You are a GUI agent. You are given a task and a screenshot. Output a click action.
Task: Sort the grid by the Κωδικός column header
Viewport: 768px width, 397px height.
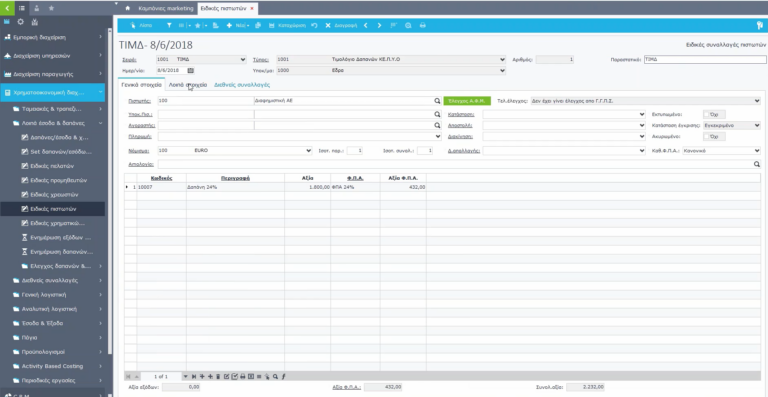click(161, 178)
